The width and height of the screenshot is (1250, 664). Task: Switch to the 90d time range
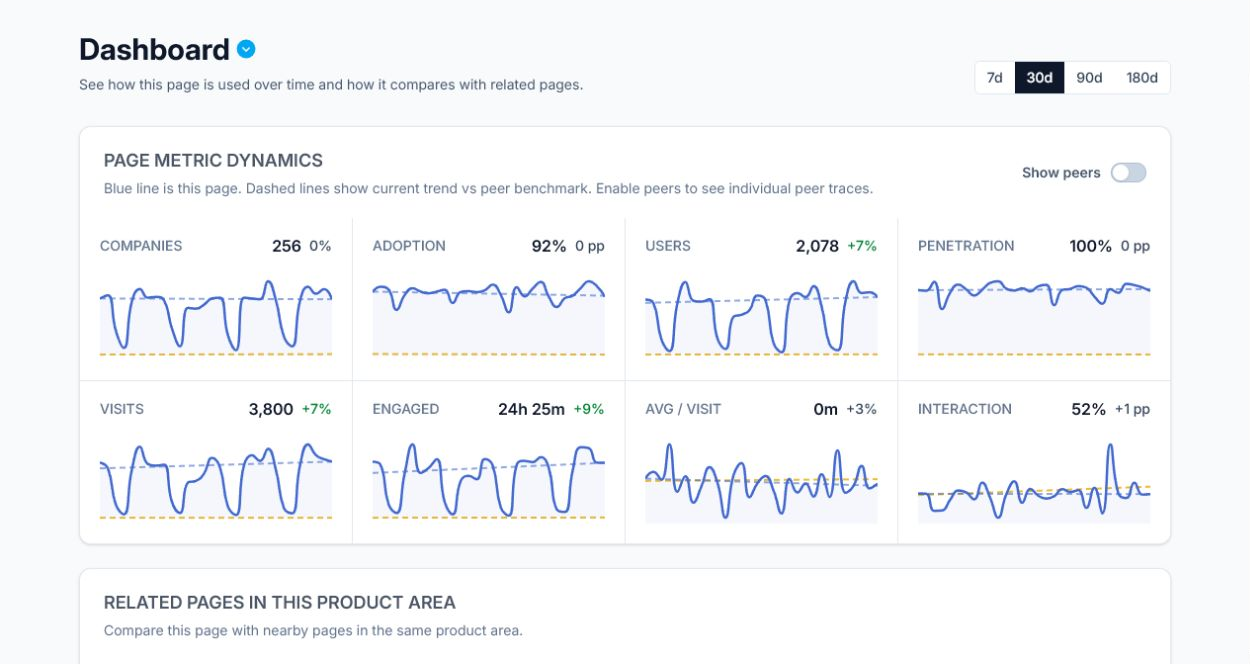coord(1089,78)
